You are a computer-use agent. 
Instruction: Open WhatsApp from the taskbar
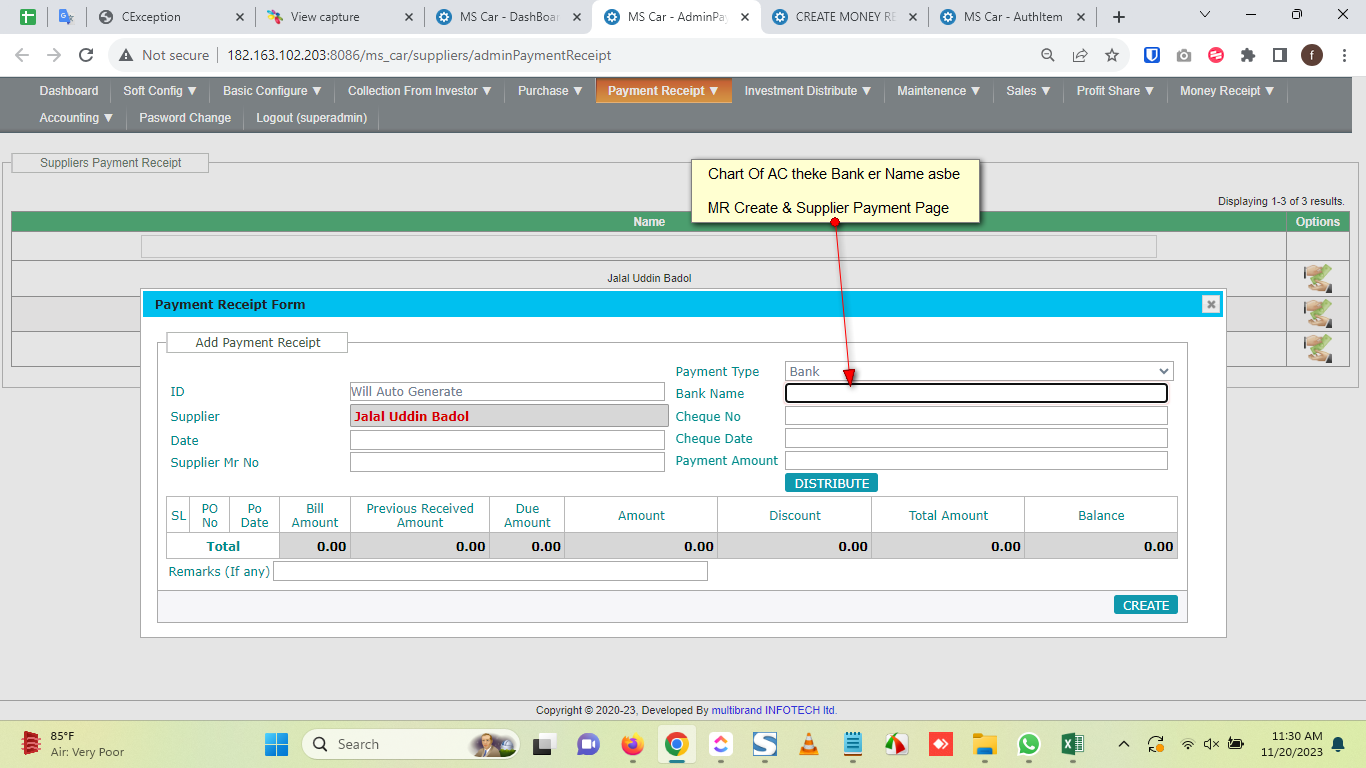pos(1029,744)
